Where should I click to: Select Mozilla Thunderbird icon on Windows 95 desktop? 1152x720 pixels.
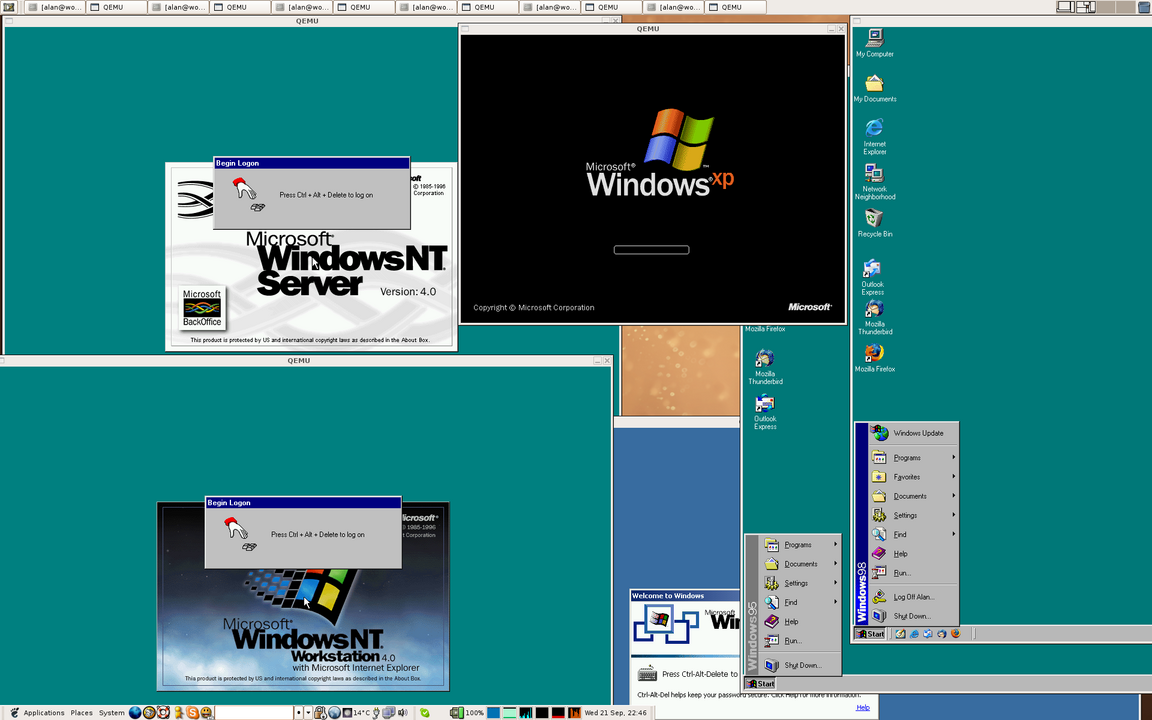coord(765,367)
